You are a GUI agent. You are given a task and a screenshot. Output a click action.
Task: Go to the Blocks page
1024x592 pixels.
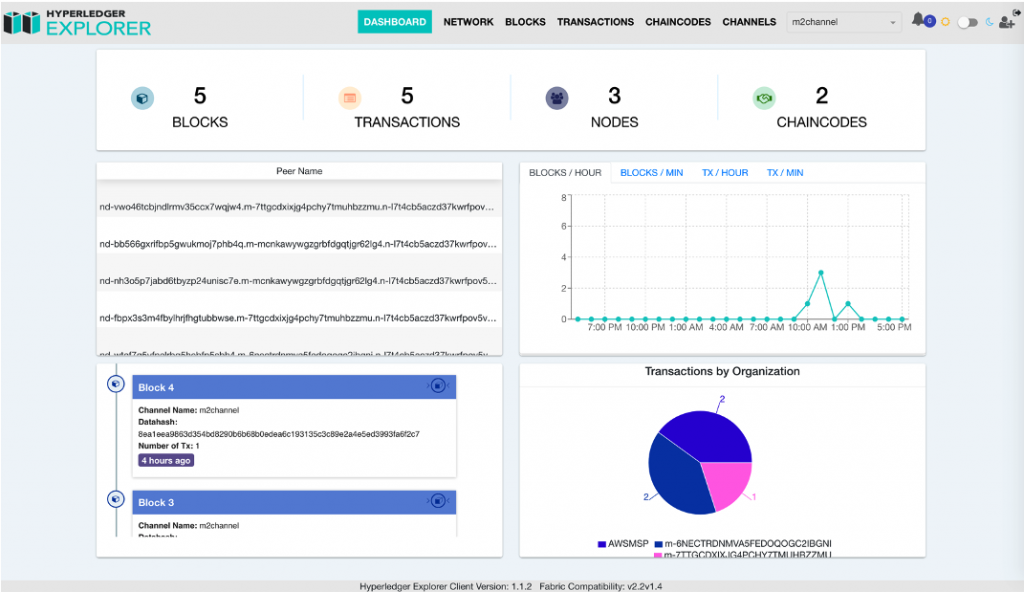(x=525, y=22)
